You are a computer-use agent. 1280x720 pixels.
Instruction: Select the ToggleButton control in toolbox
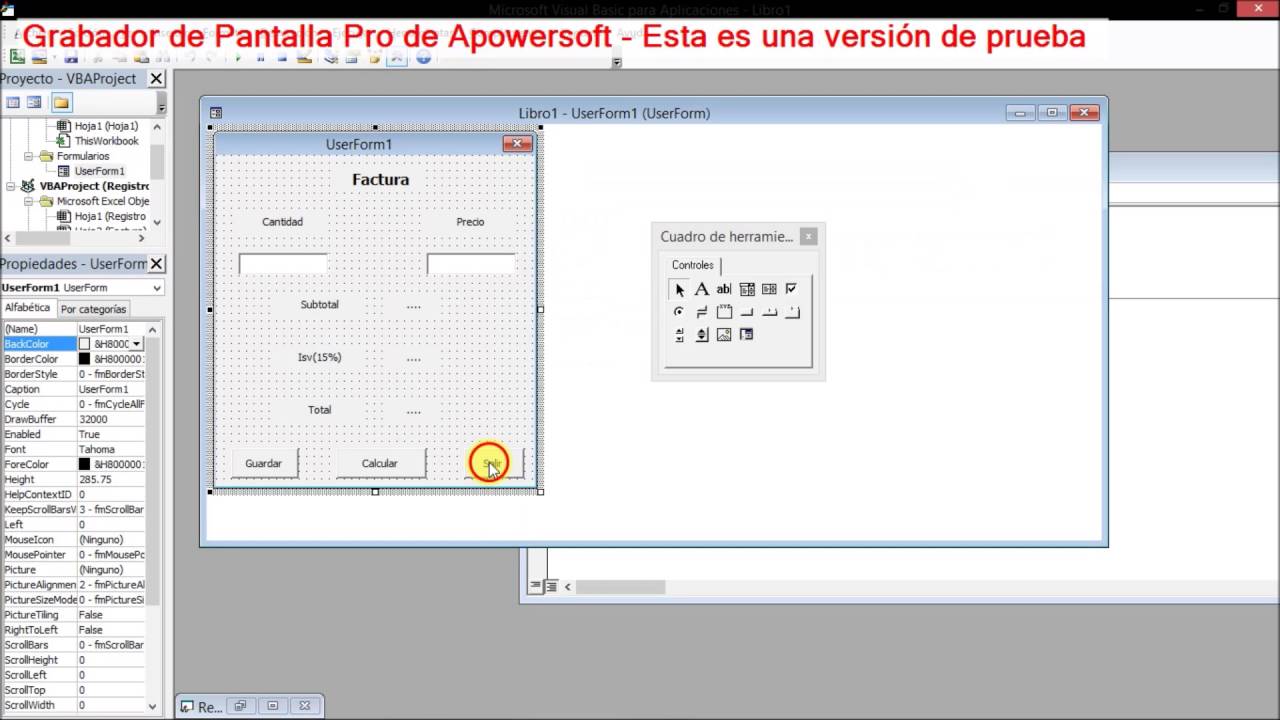click(702, 312)
